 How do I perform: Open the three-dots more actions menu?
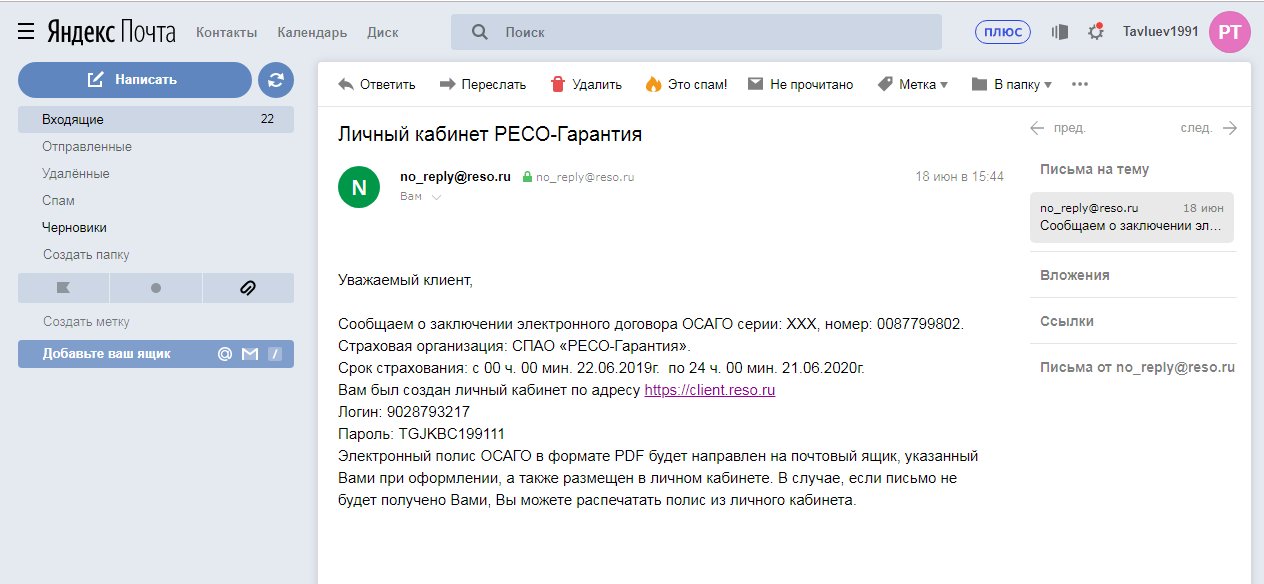click(x=1080, y=84)
